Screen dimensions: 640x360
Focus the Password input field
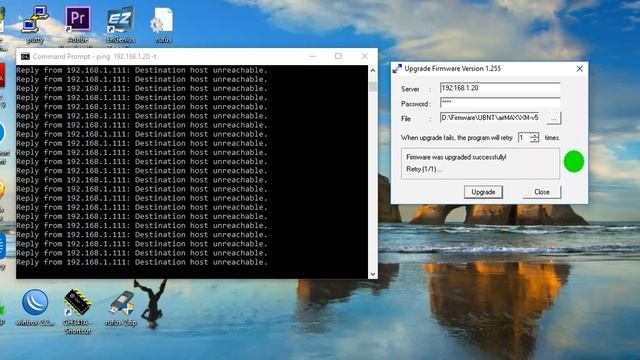click(x=500, y=102)
